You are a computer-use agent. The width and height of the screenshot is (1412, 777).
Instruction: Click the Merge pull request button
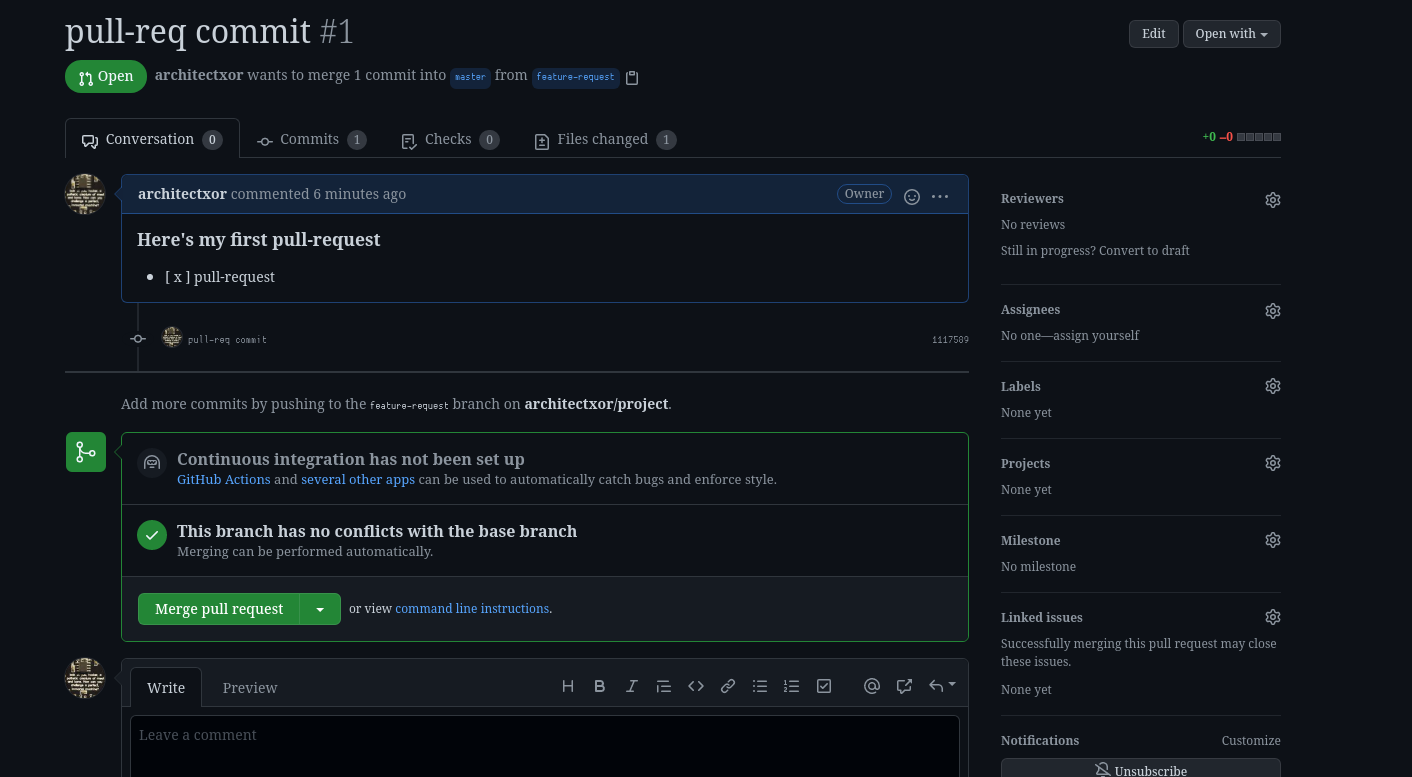(x=219, y=609)
